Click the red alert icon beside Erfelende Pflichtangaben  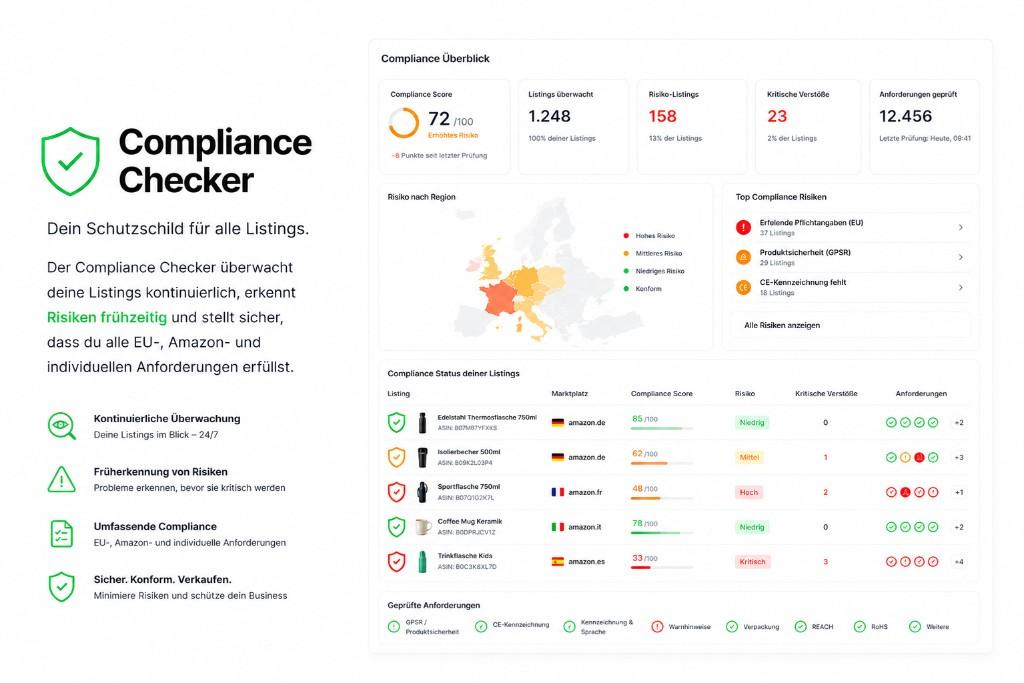tap(743, 227)
